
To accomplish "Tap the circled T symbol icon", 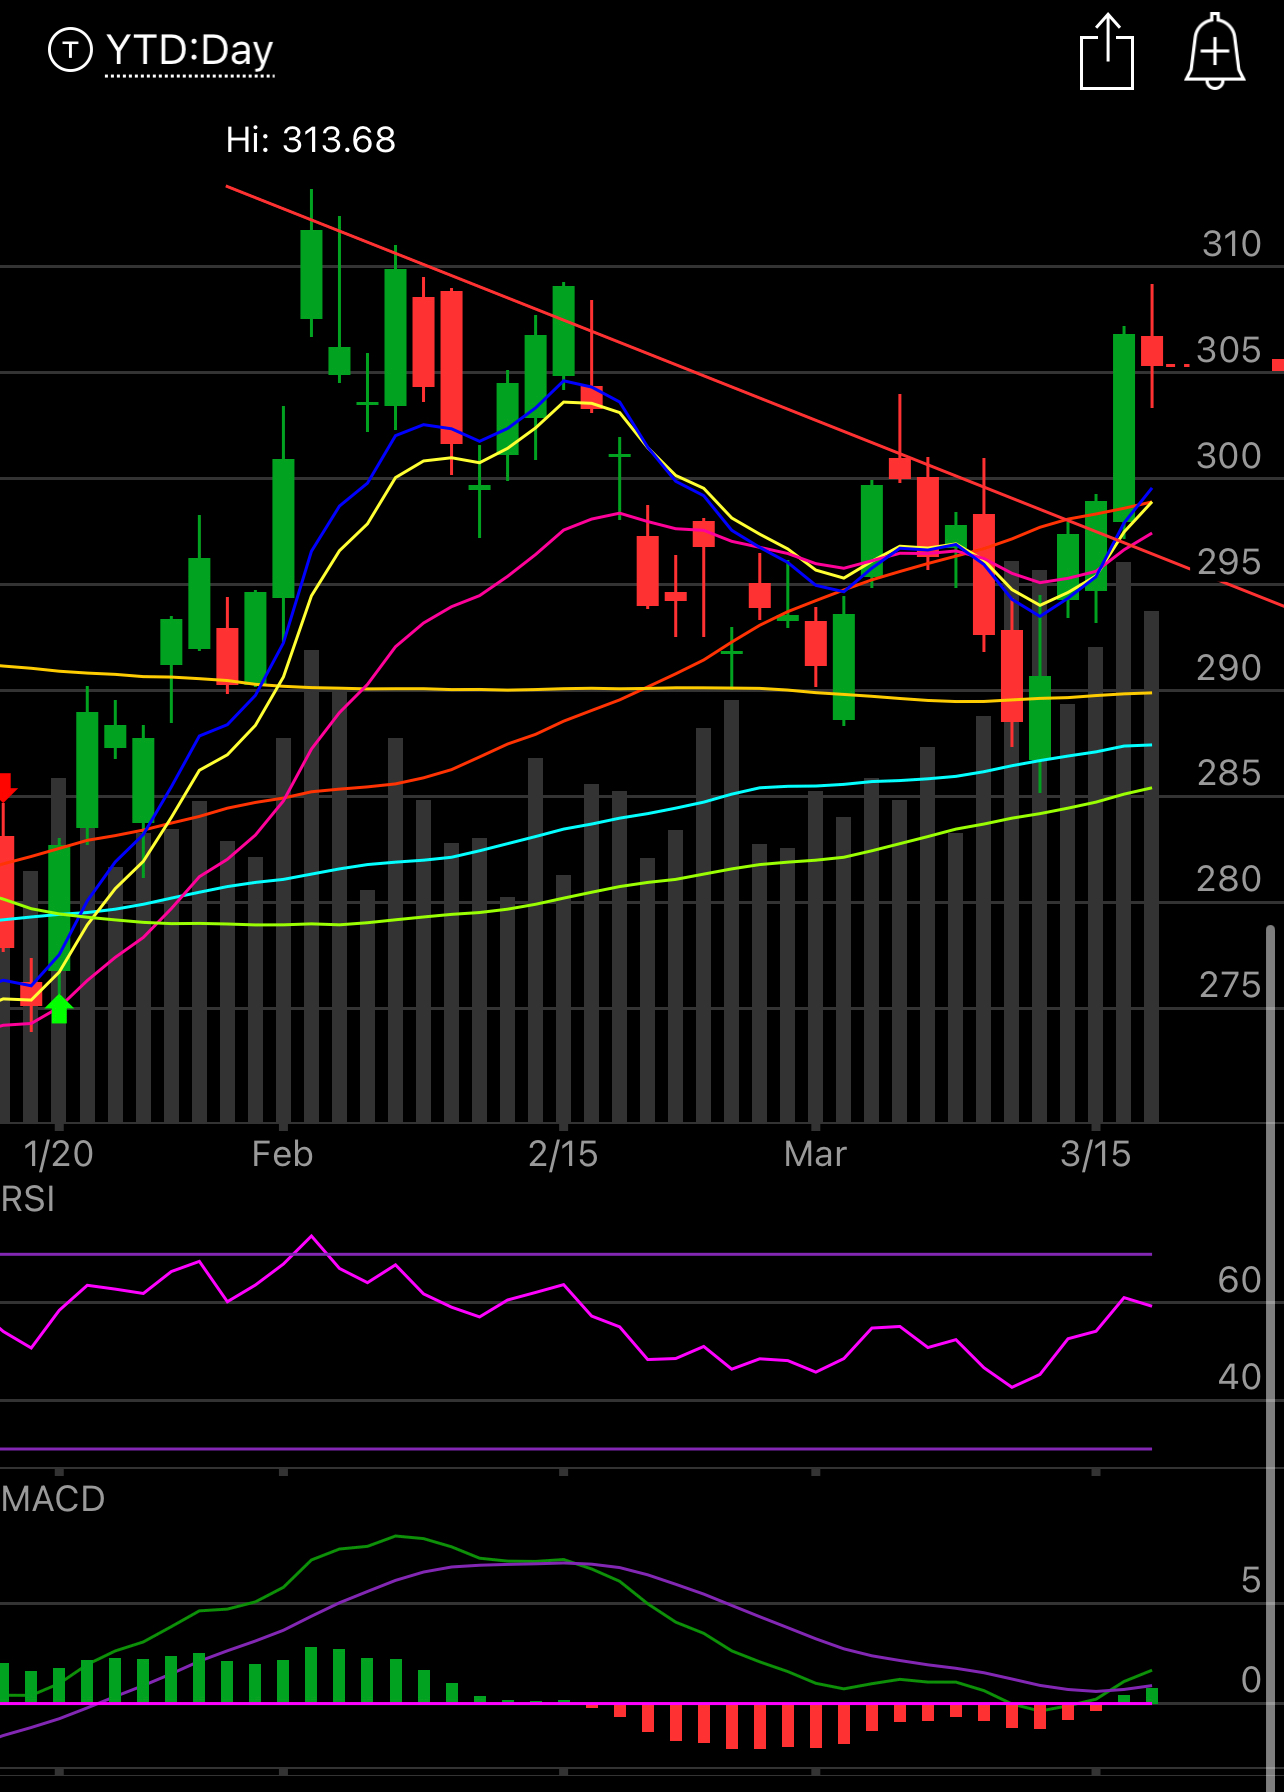I will click(x=70, y=50).
